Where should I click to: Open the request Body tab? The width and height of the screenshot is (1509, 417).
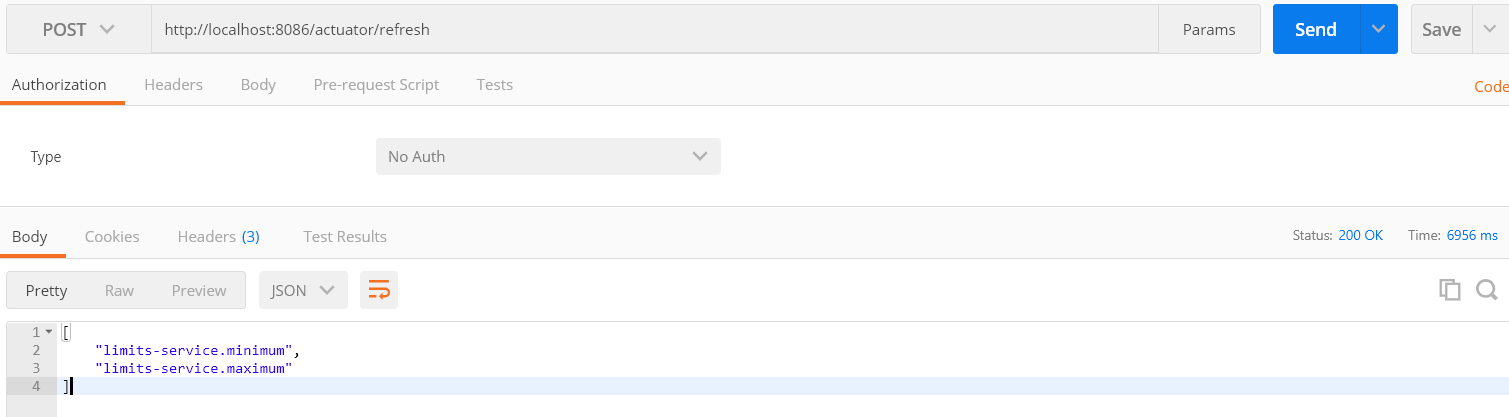258,85
